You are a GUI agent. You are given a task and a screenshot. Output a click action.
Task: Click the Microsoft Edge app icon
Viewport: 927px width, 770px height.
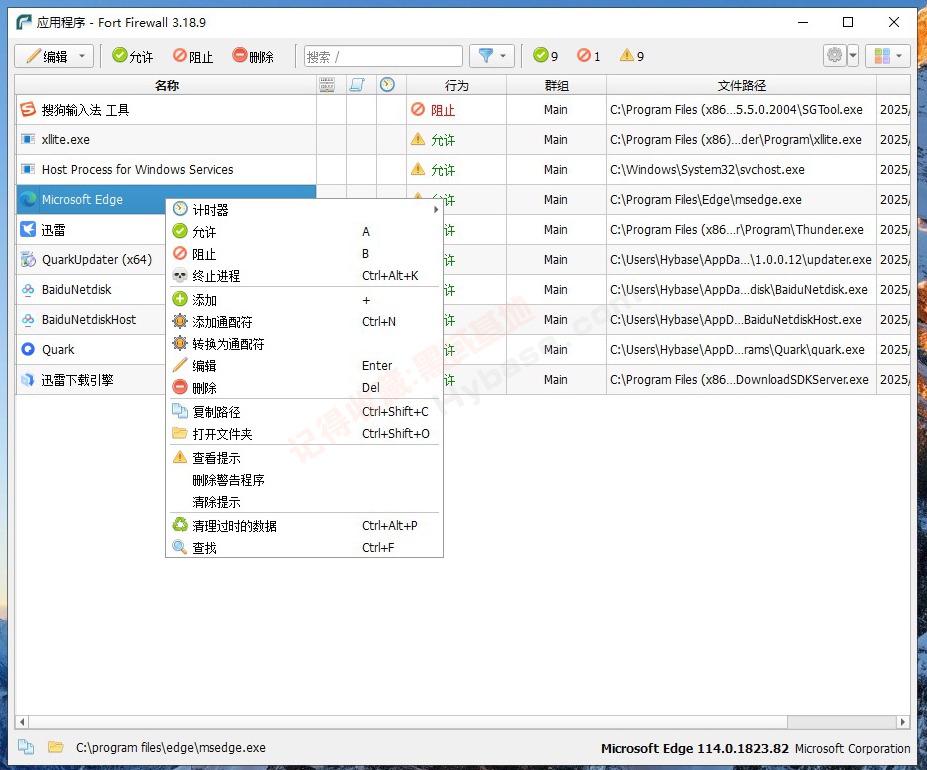coord(28,199)
